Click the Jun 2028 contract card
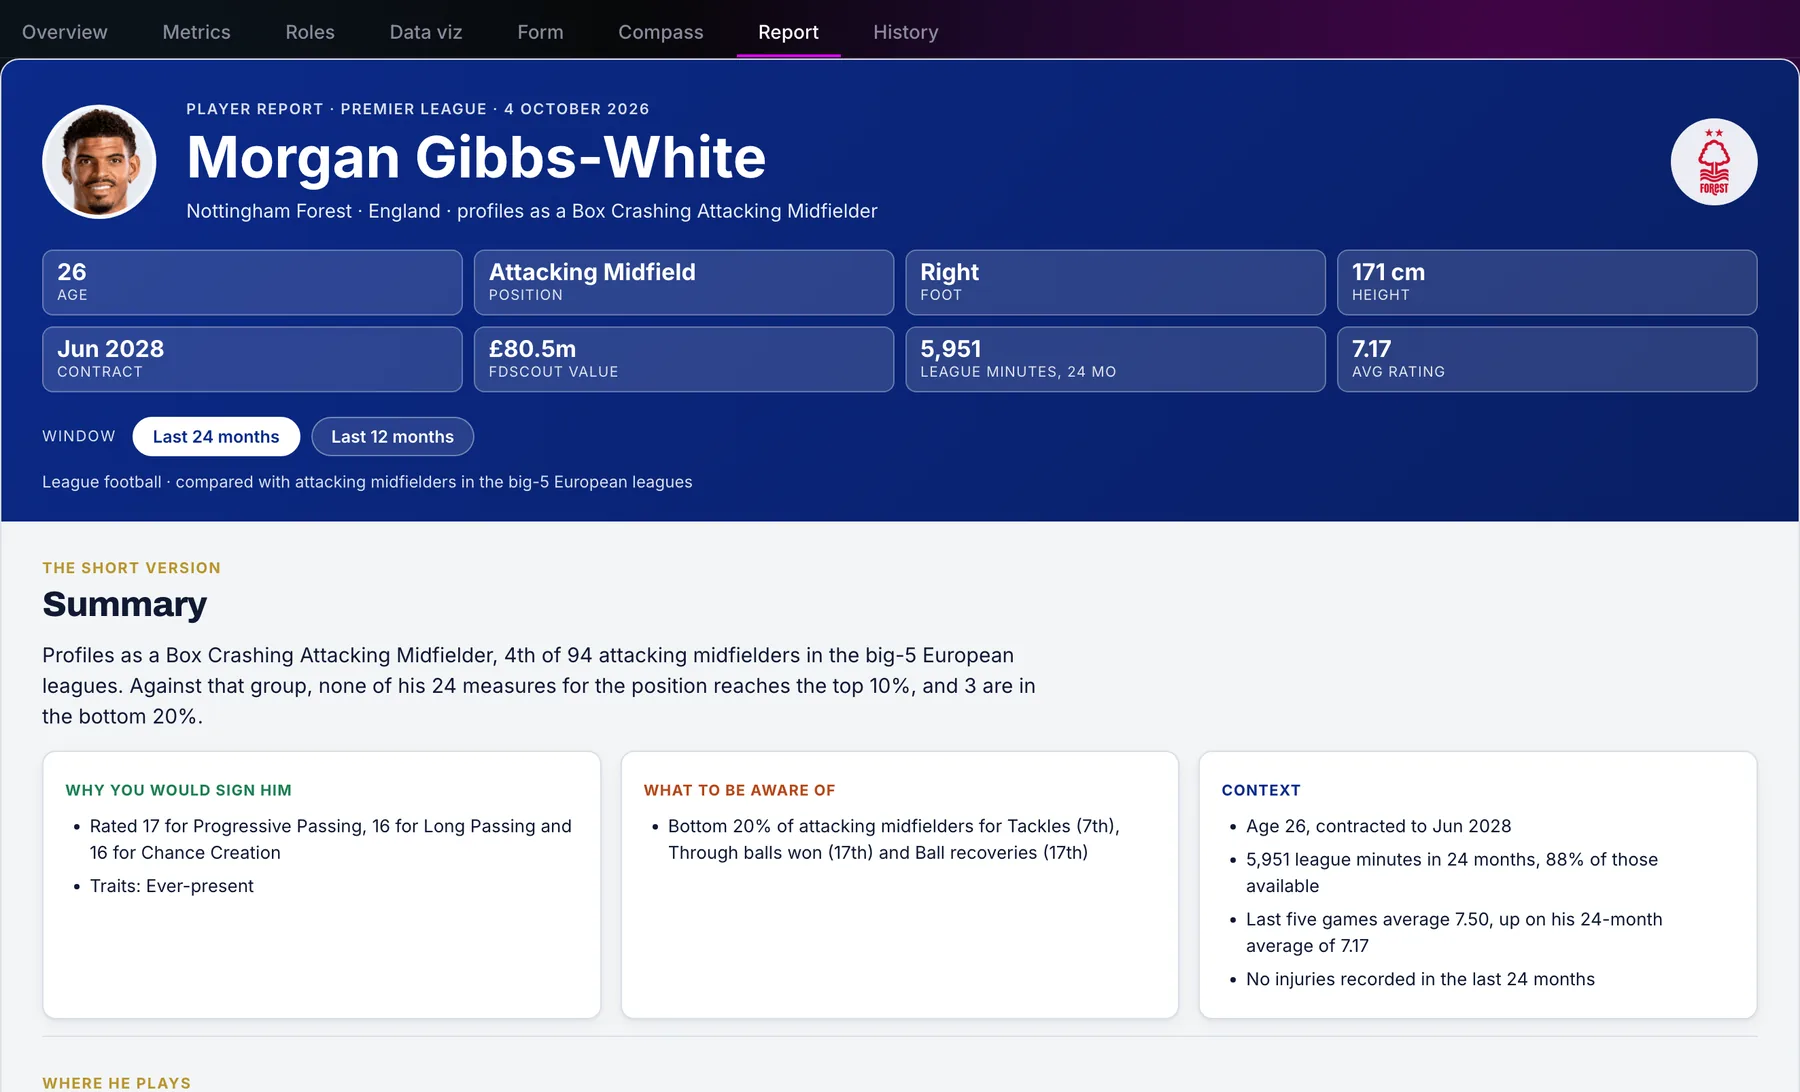This screenshot has width=1800, height=1092. click(252, 359)
